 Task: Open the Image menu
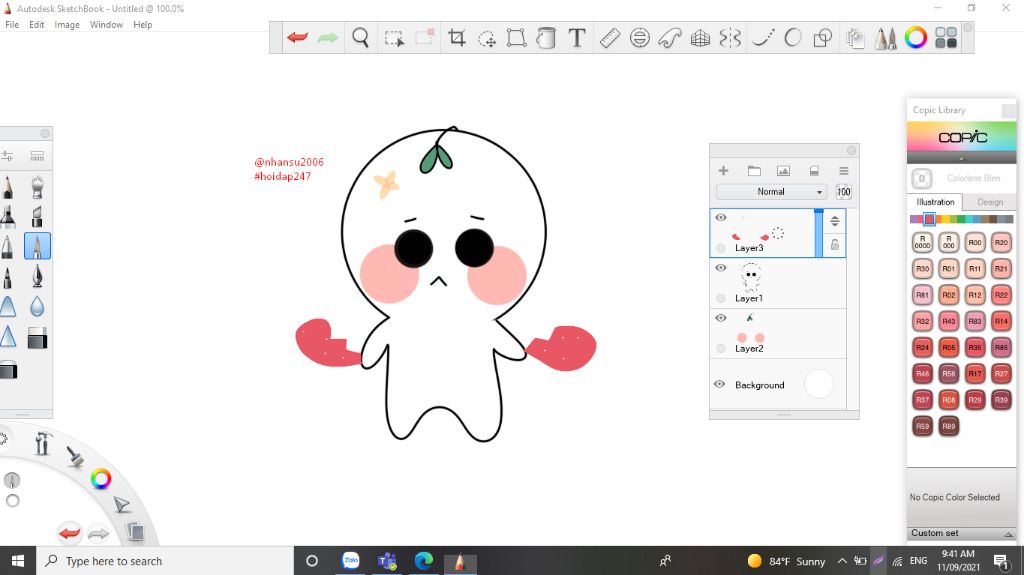pyautogui.click(x=67, y=25)
